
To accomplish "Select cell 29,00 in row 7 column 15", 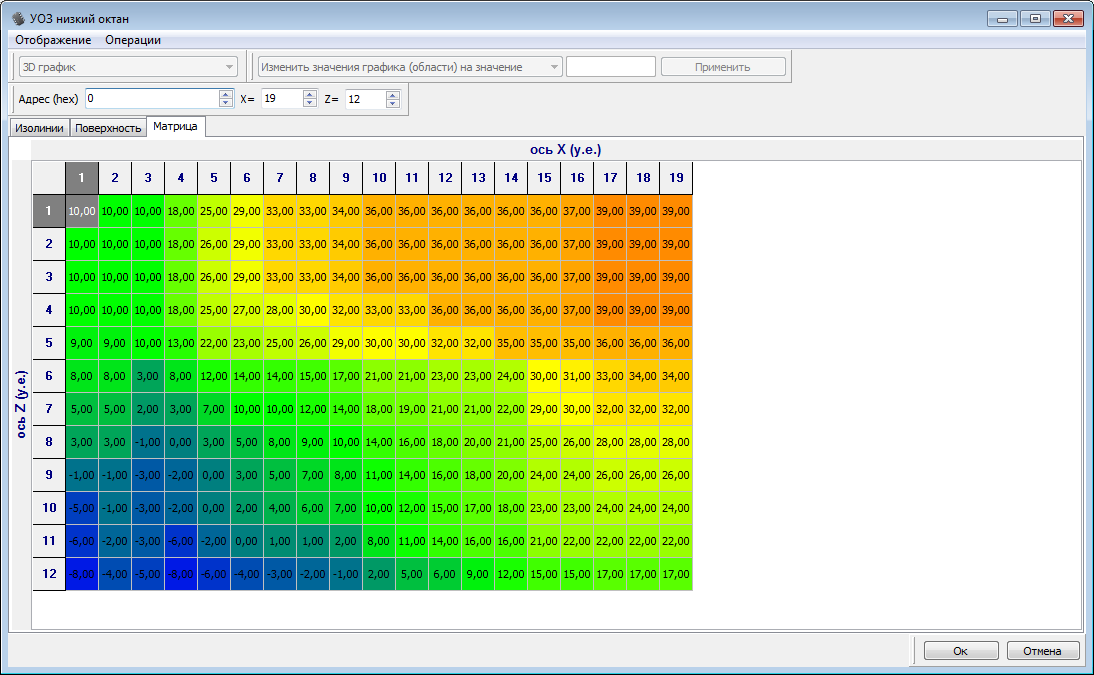I will coord(544,409).
